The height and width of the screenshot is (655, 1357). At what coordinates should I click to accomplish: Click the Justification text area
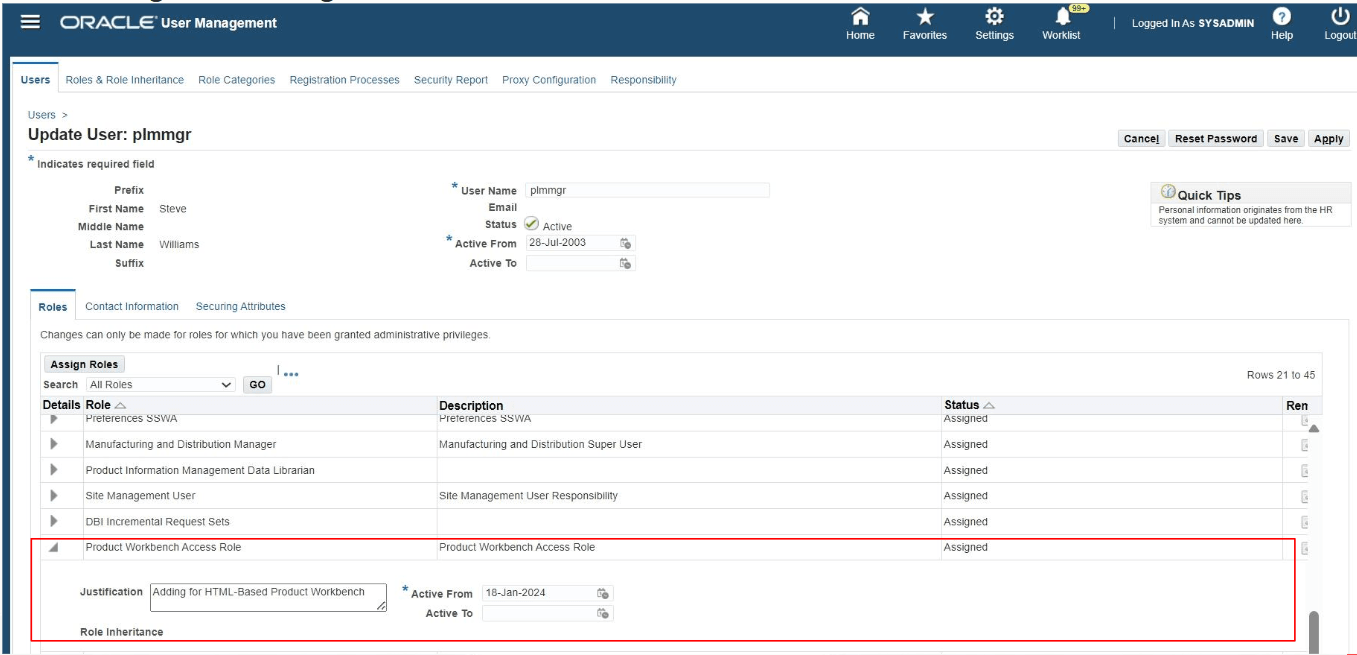click(x=268, y=597)
